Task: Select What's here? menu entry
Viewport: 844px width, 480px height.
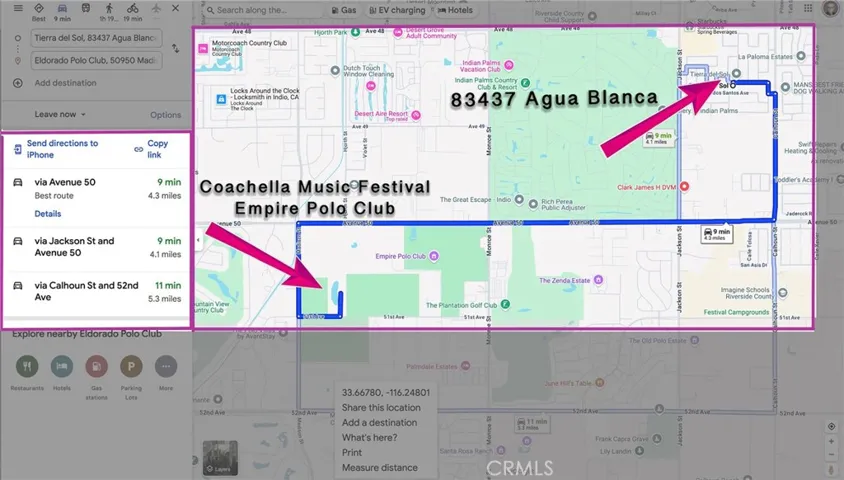Action: tap(369, 437)
